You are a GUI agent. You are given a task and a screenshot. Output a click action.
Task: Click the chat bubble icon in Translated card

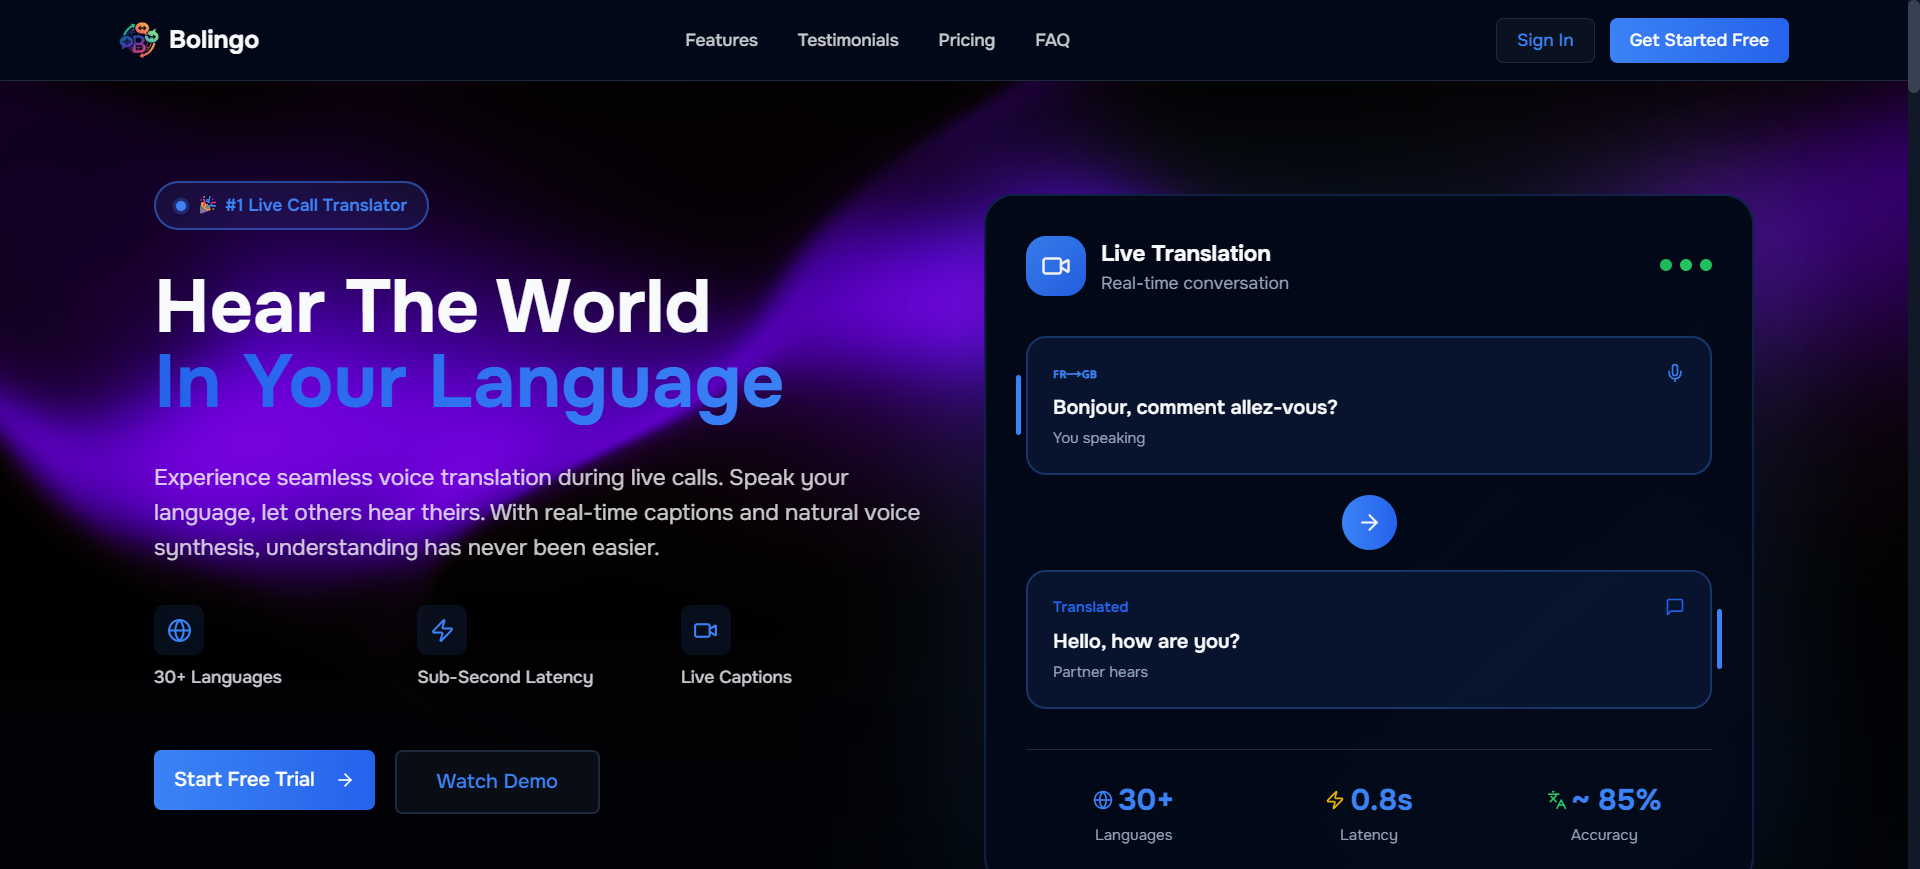pyautogui.click(x=1674, y=607)
